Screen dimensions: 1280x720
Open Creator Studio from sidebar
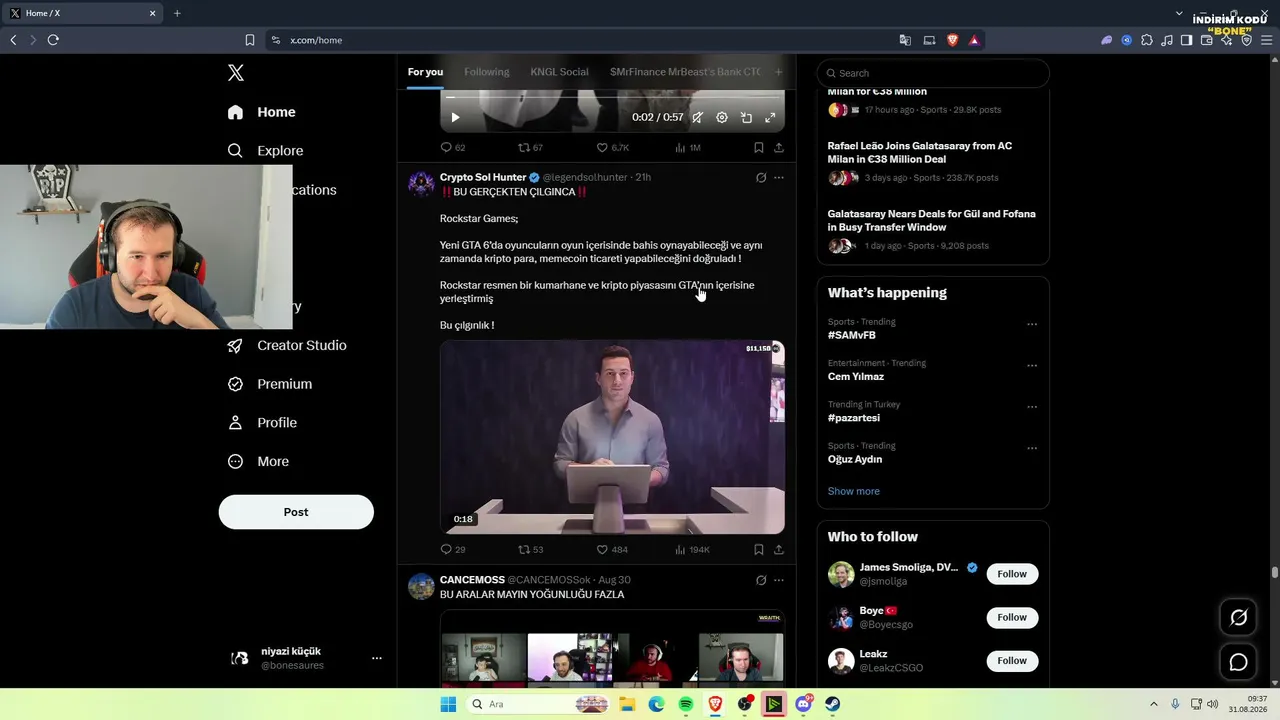coord(287,345)
